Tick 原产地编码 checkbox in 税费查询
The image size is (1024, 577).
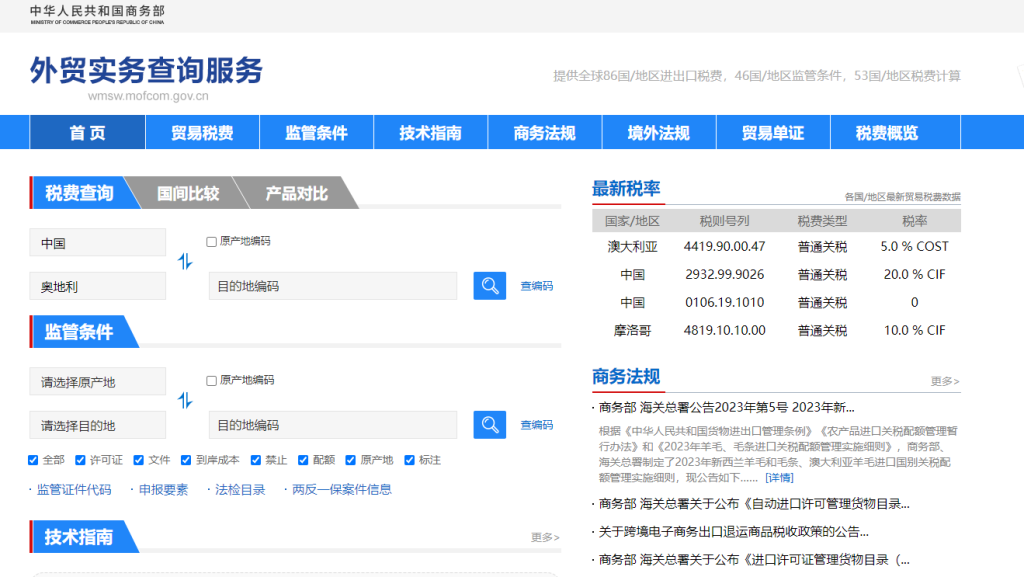(x=212, y=242)
